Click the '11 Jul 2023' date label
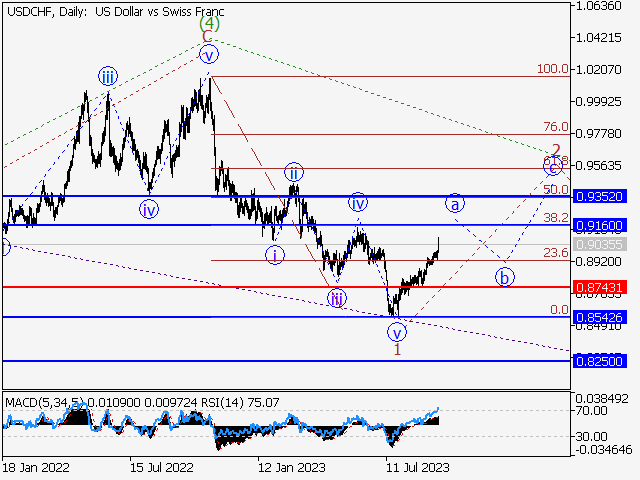Image resolution: width=640 pixels, height=480 pixels. (x=418, y=467)
